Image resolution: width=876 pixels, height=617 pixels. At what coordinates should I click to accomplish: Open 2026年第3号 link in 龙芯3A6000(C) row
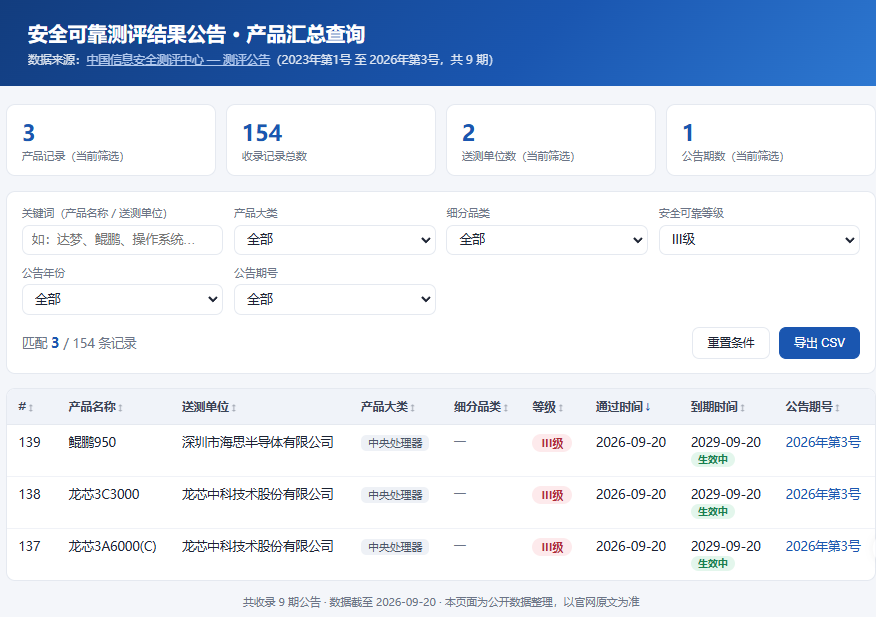(x=823, y=546)
